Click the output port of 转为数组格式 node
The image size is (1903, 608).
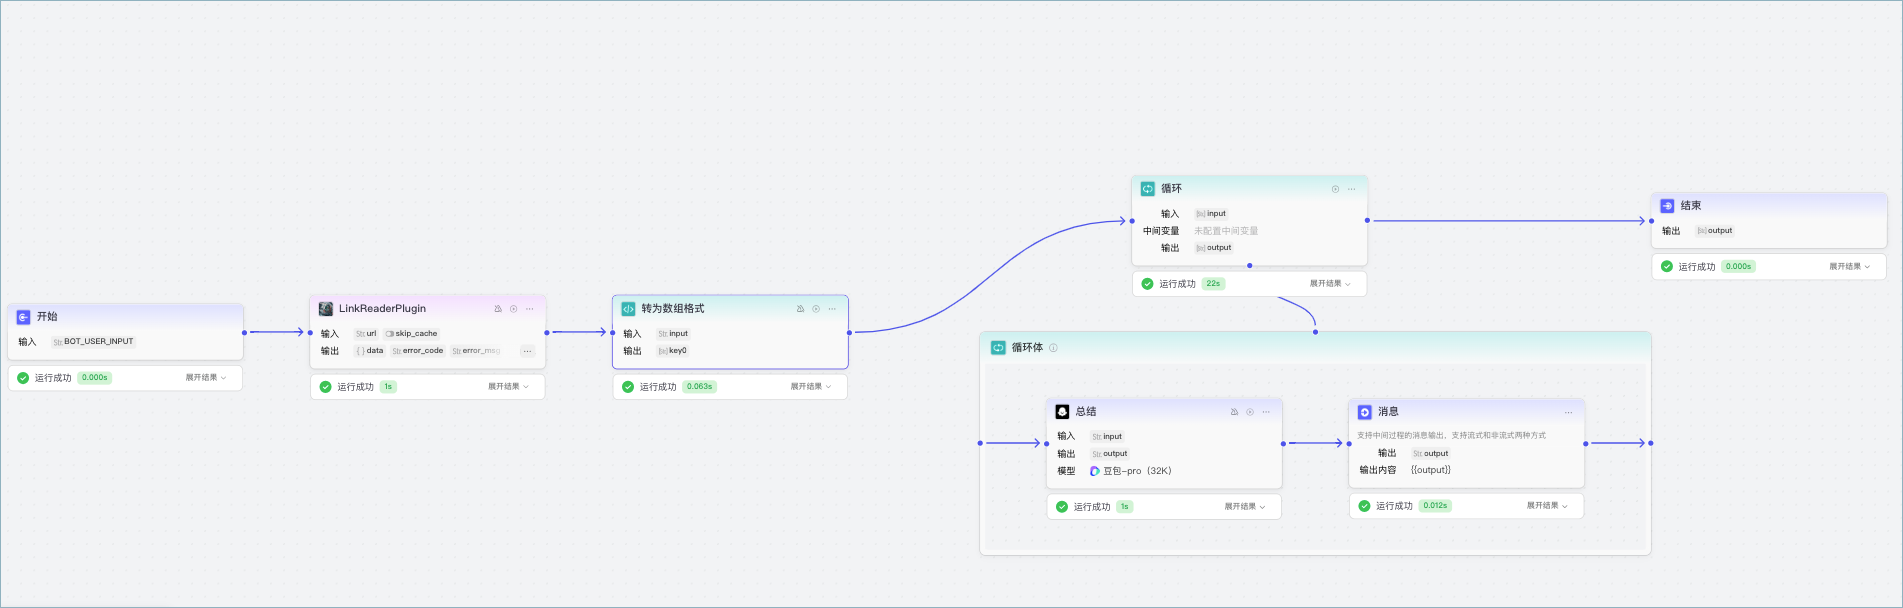(x=849, y=333)
